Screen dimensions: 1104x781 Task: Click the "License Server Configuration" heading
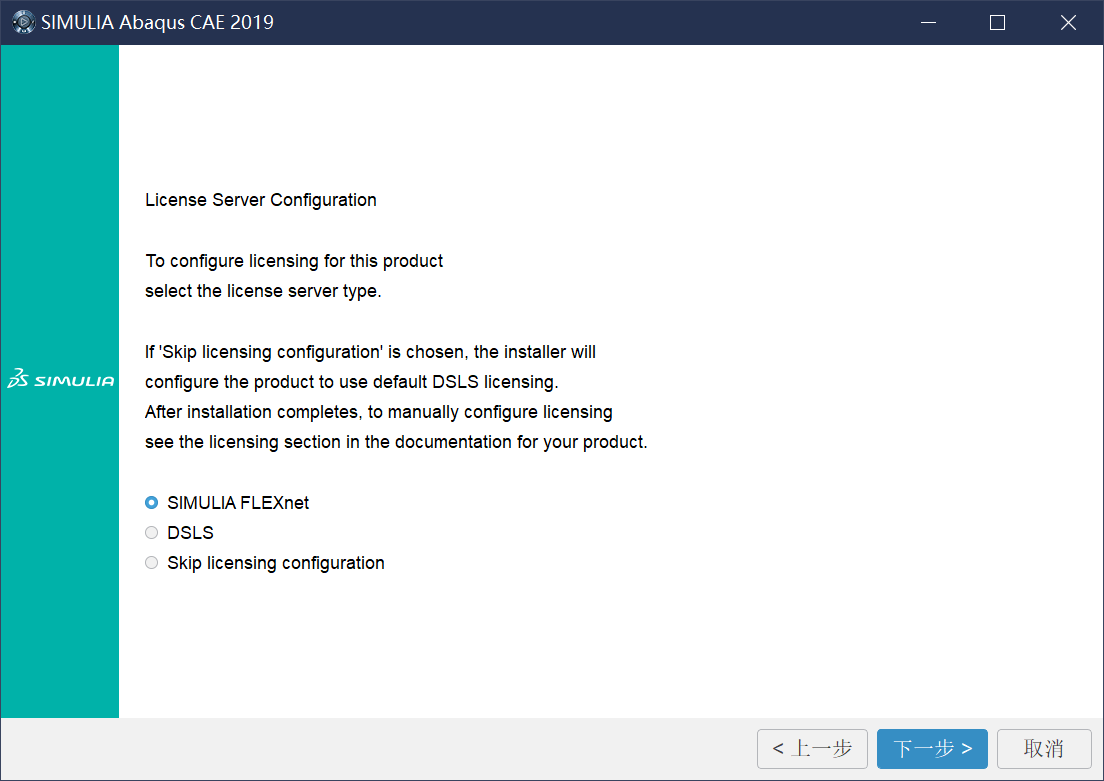(x=261, y=200)
